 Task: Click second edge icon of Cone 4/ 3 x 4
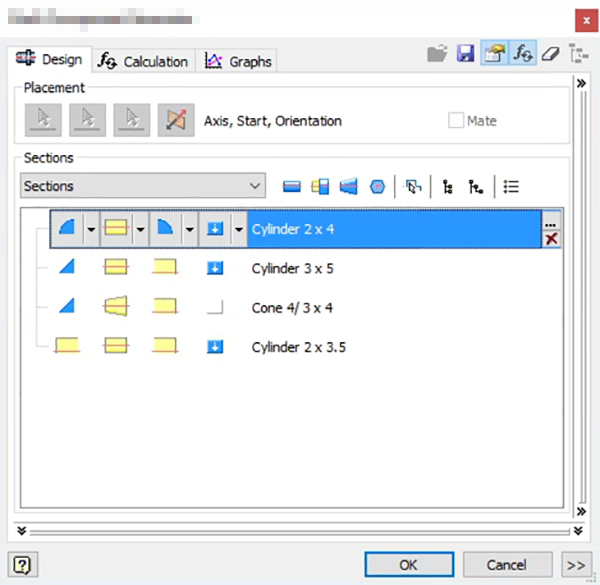tap(165, 306)
